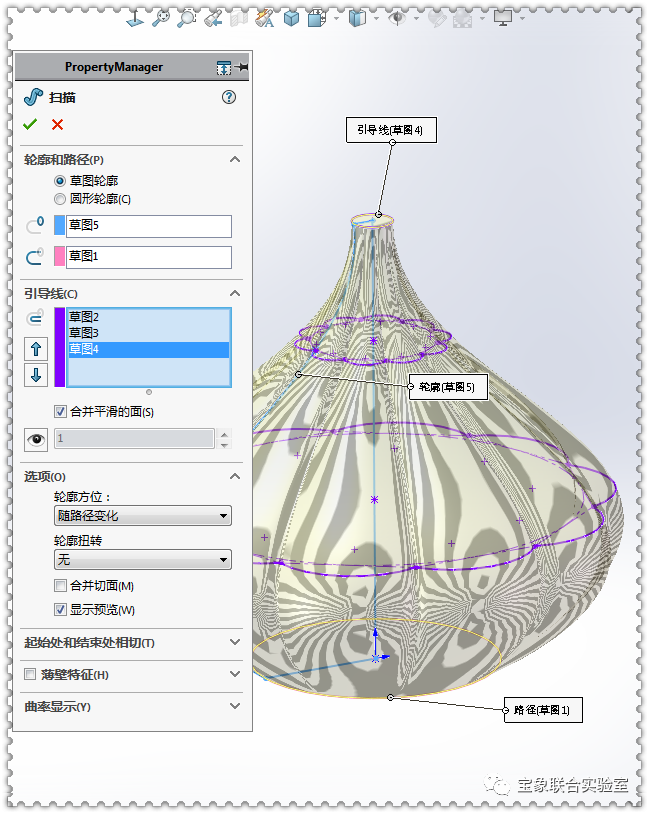Open the 轮廓方位 dropdown
This screenshot has height=814, width=649.
(143, 516)
